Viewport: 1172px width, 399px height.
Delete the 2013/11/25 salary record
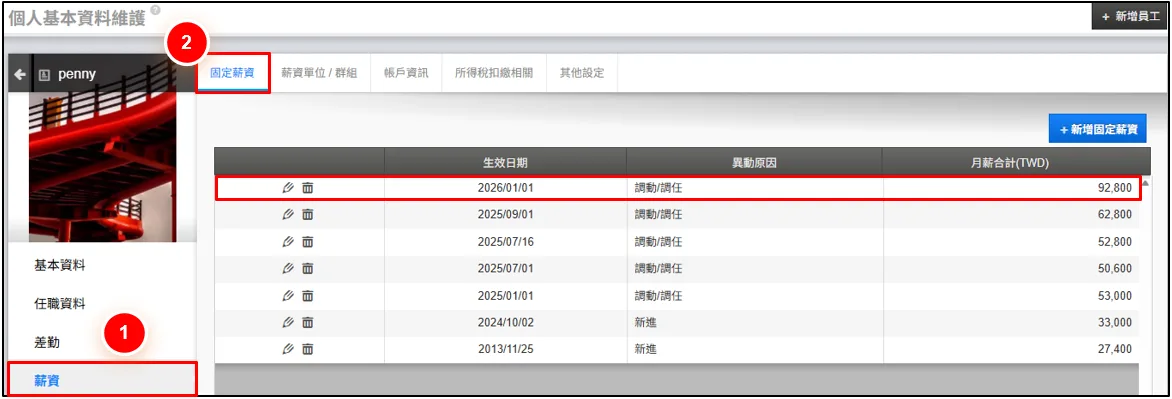click(x=307, y=349)
